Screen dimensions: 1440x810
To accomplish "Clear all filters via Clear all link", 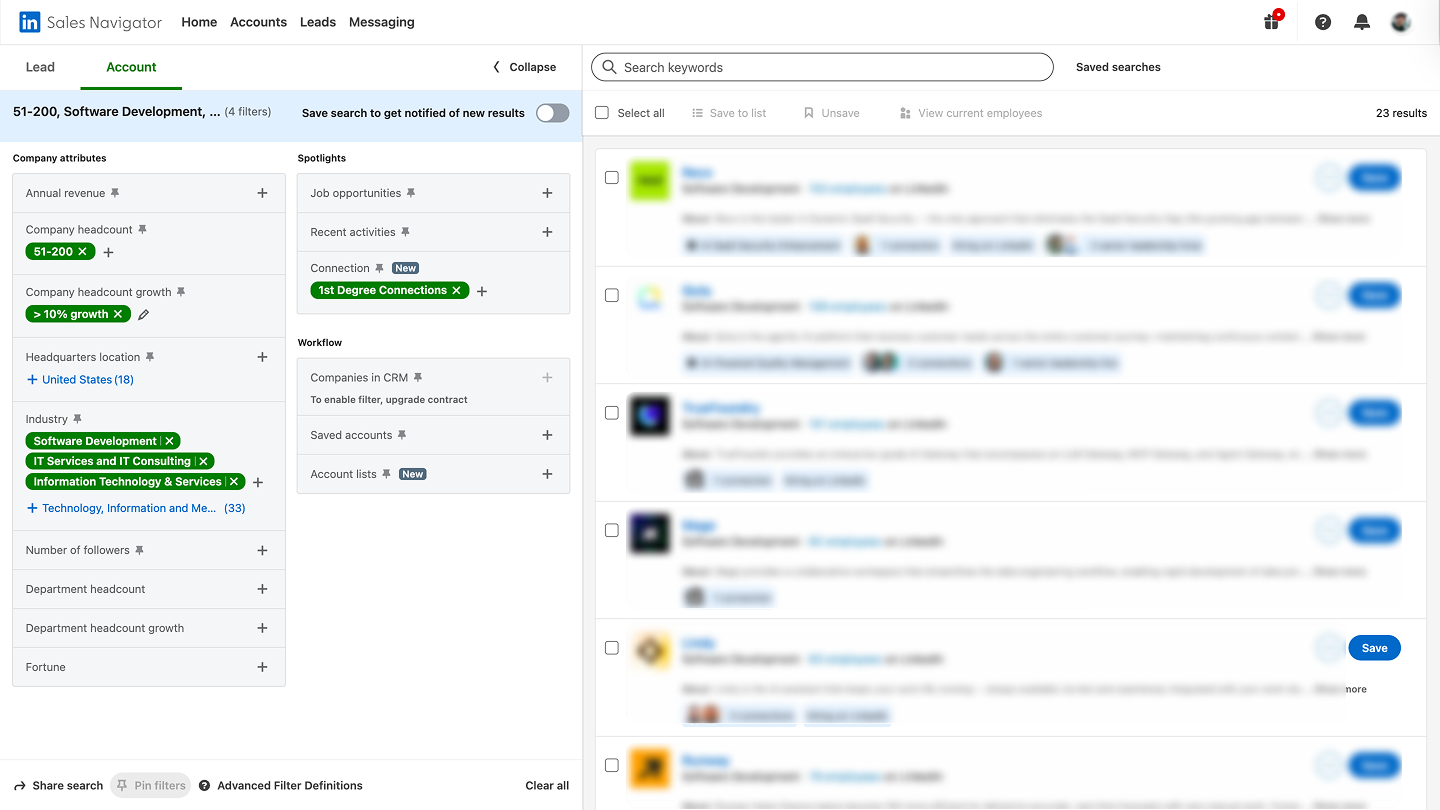I will 546,785.
